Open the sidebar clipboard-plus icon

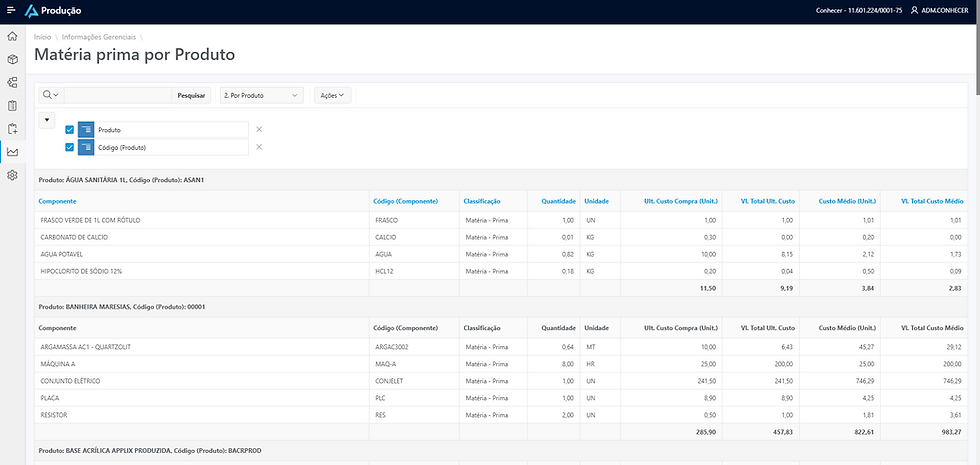(12, 129)
